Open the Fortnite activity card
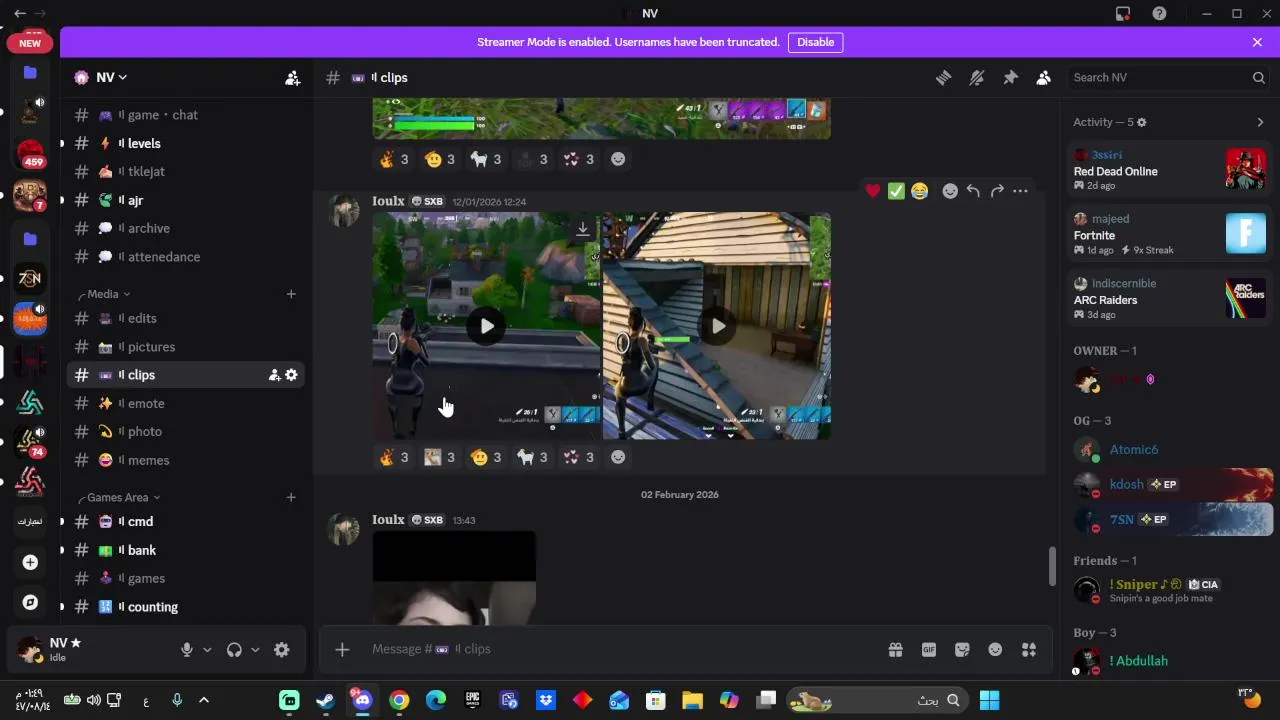Screen dimensions: 1280x720 coord(1169,234)
